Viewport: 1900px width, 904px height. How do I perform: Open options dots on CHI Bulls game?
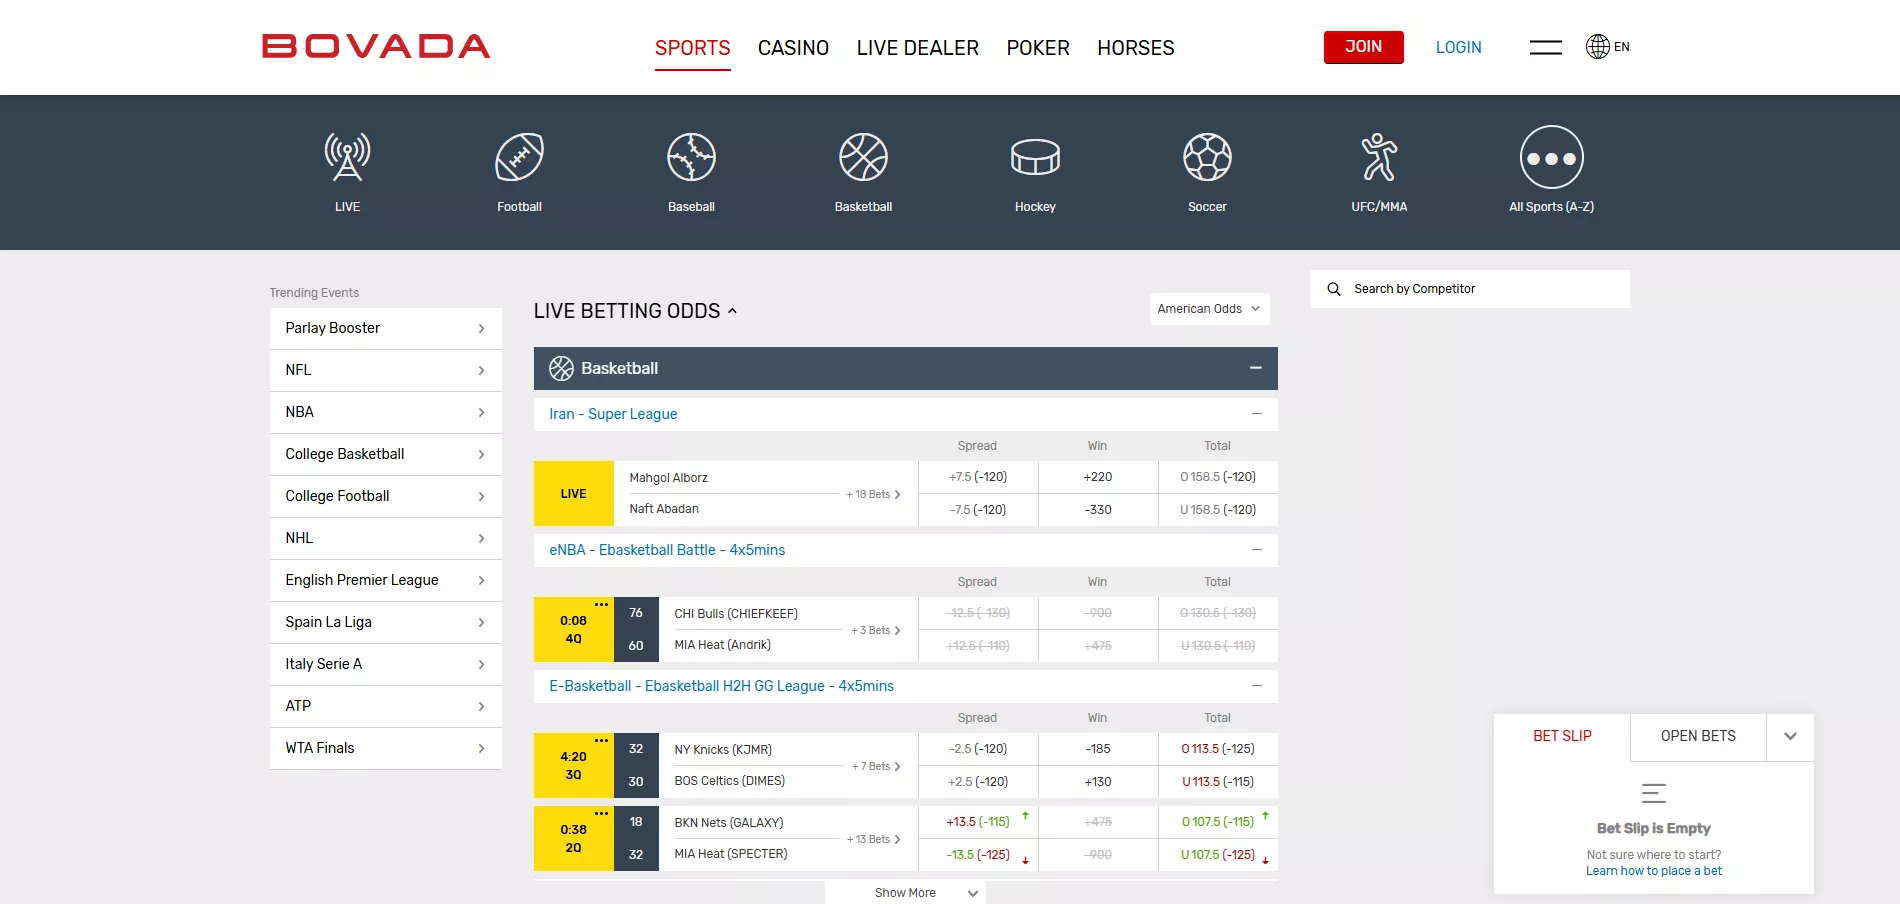click(601, 604)
